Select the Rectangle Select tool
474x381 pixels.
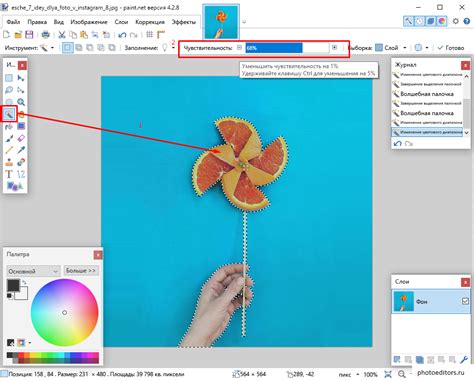pos(9,78)
